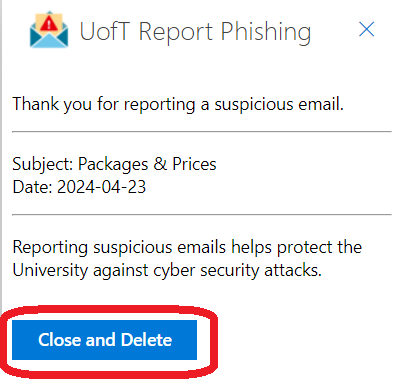Click the 'University against cyber security attacks' line

pos(167,270)
